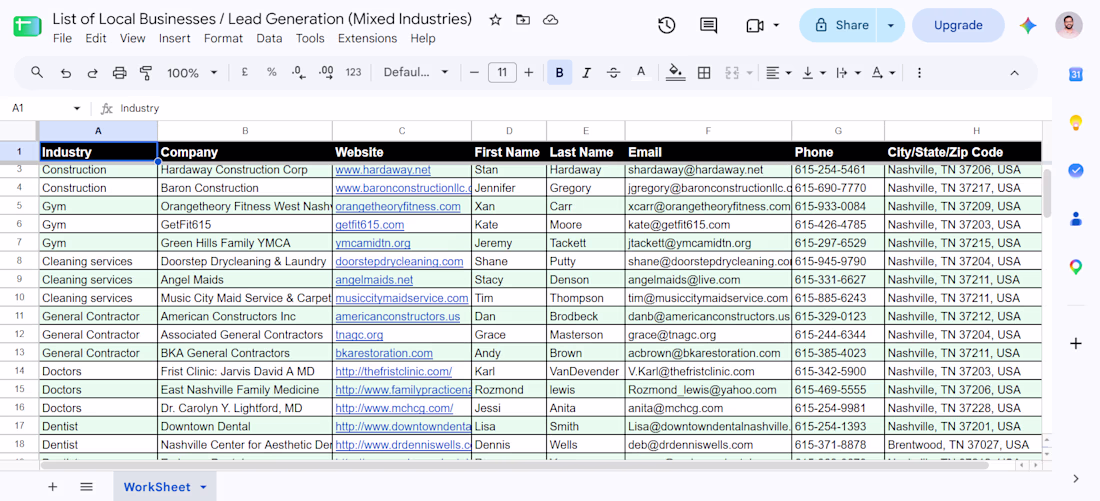Open all sheets list icon
The height and width of the screenshot is (501, 1100).
point(86,486)
